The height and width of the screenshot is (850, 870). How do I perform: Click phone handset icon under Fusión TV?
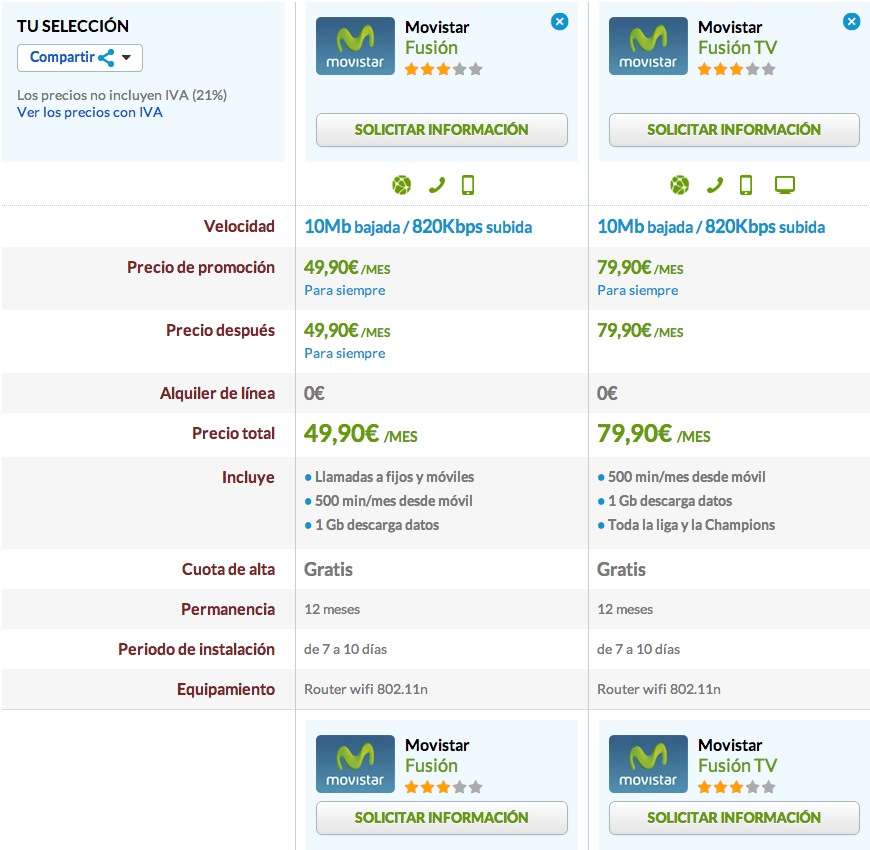point(715,185)
